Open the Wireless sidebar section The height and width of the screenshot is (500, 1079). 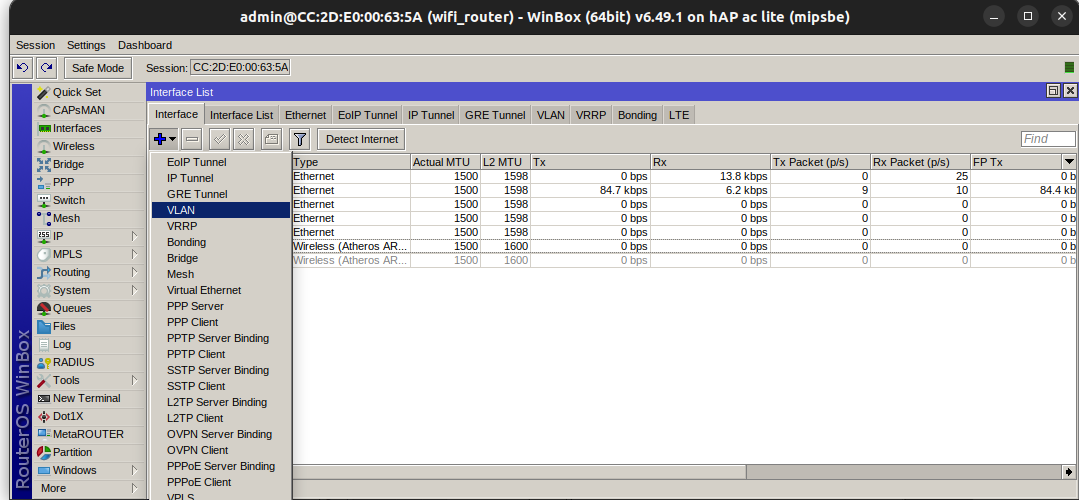(73, 146)
